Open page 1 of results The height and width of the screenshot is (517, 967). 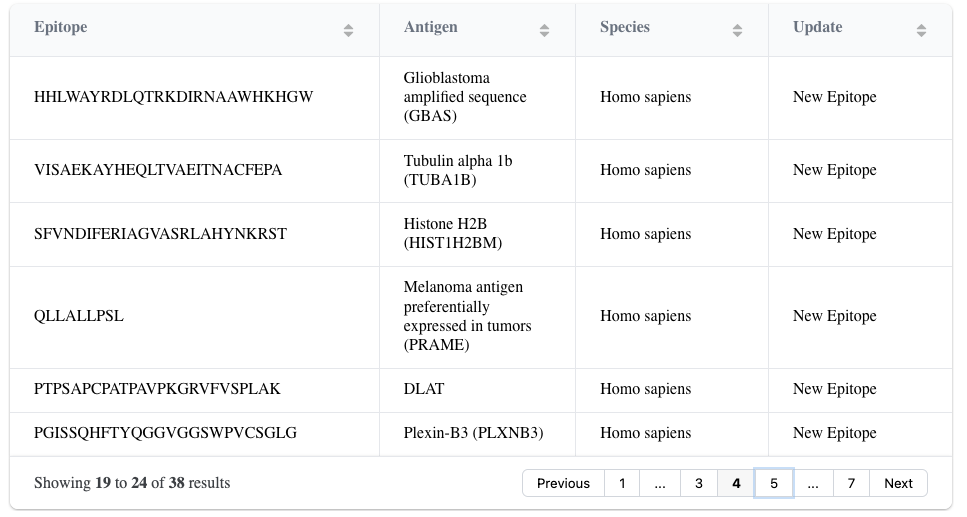coord(622,483)
